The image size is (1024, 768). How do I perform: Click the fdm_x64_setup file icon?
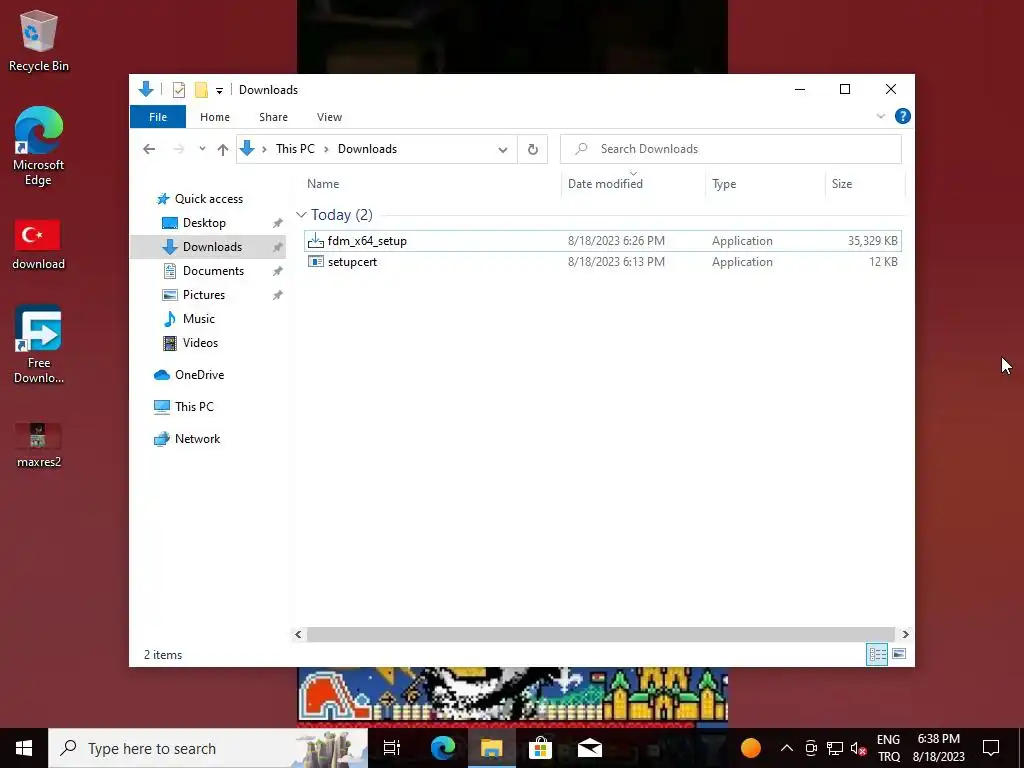315,241
